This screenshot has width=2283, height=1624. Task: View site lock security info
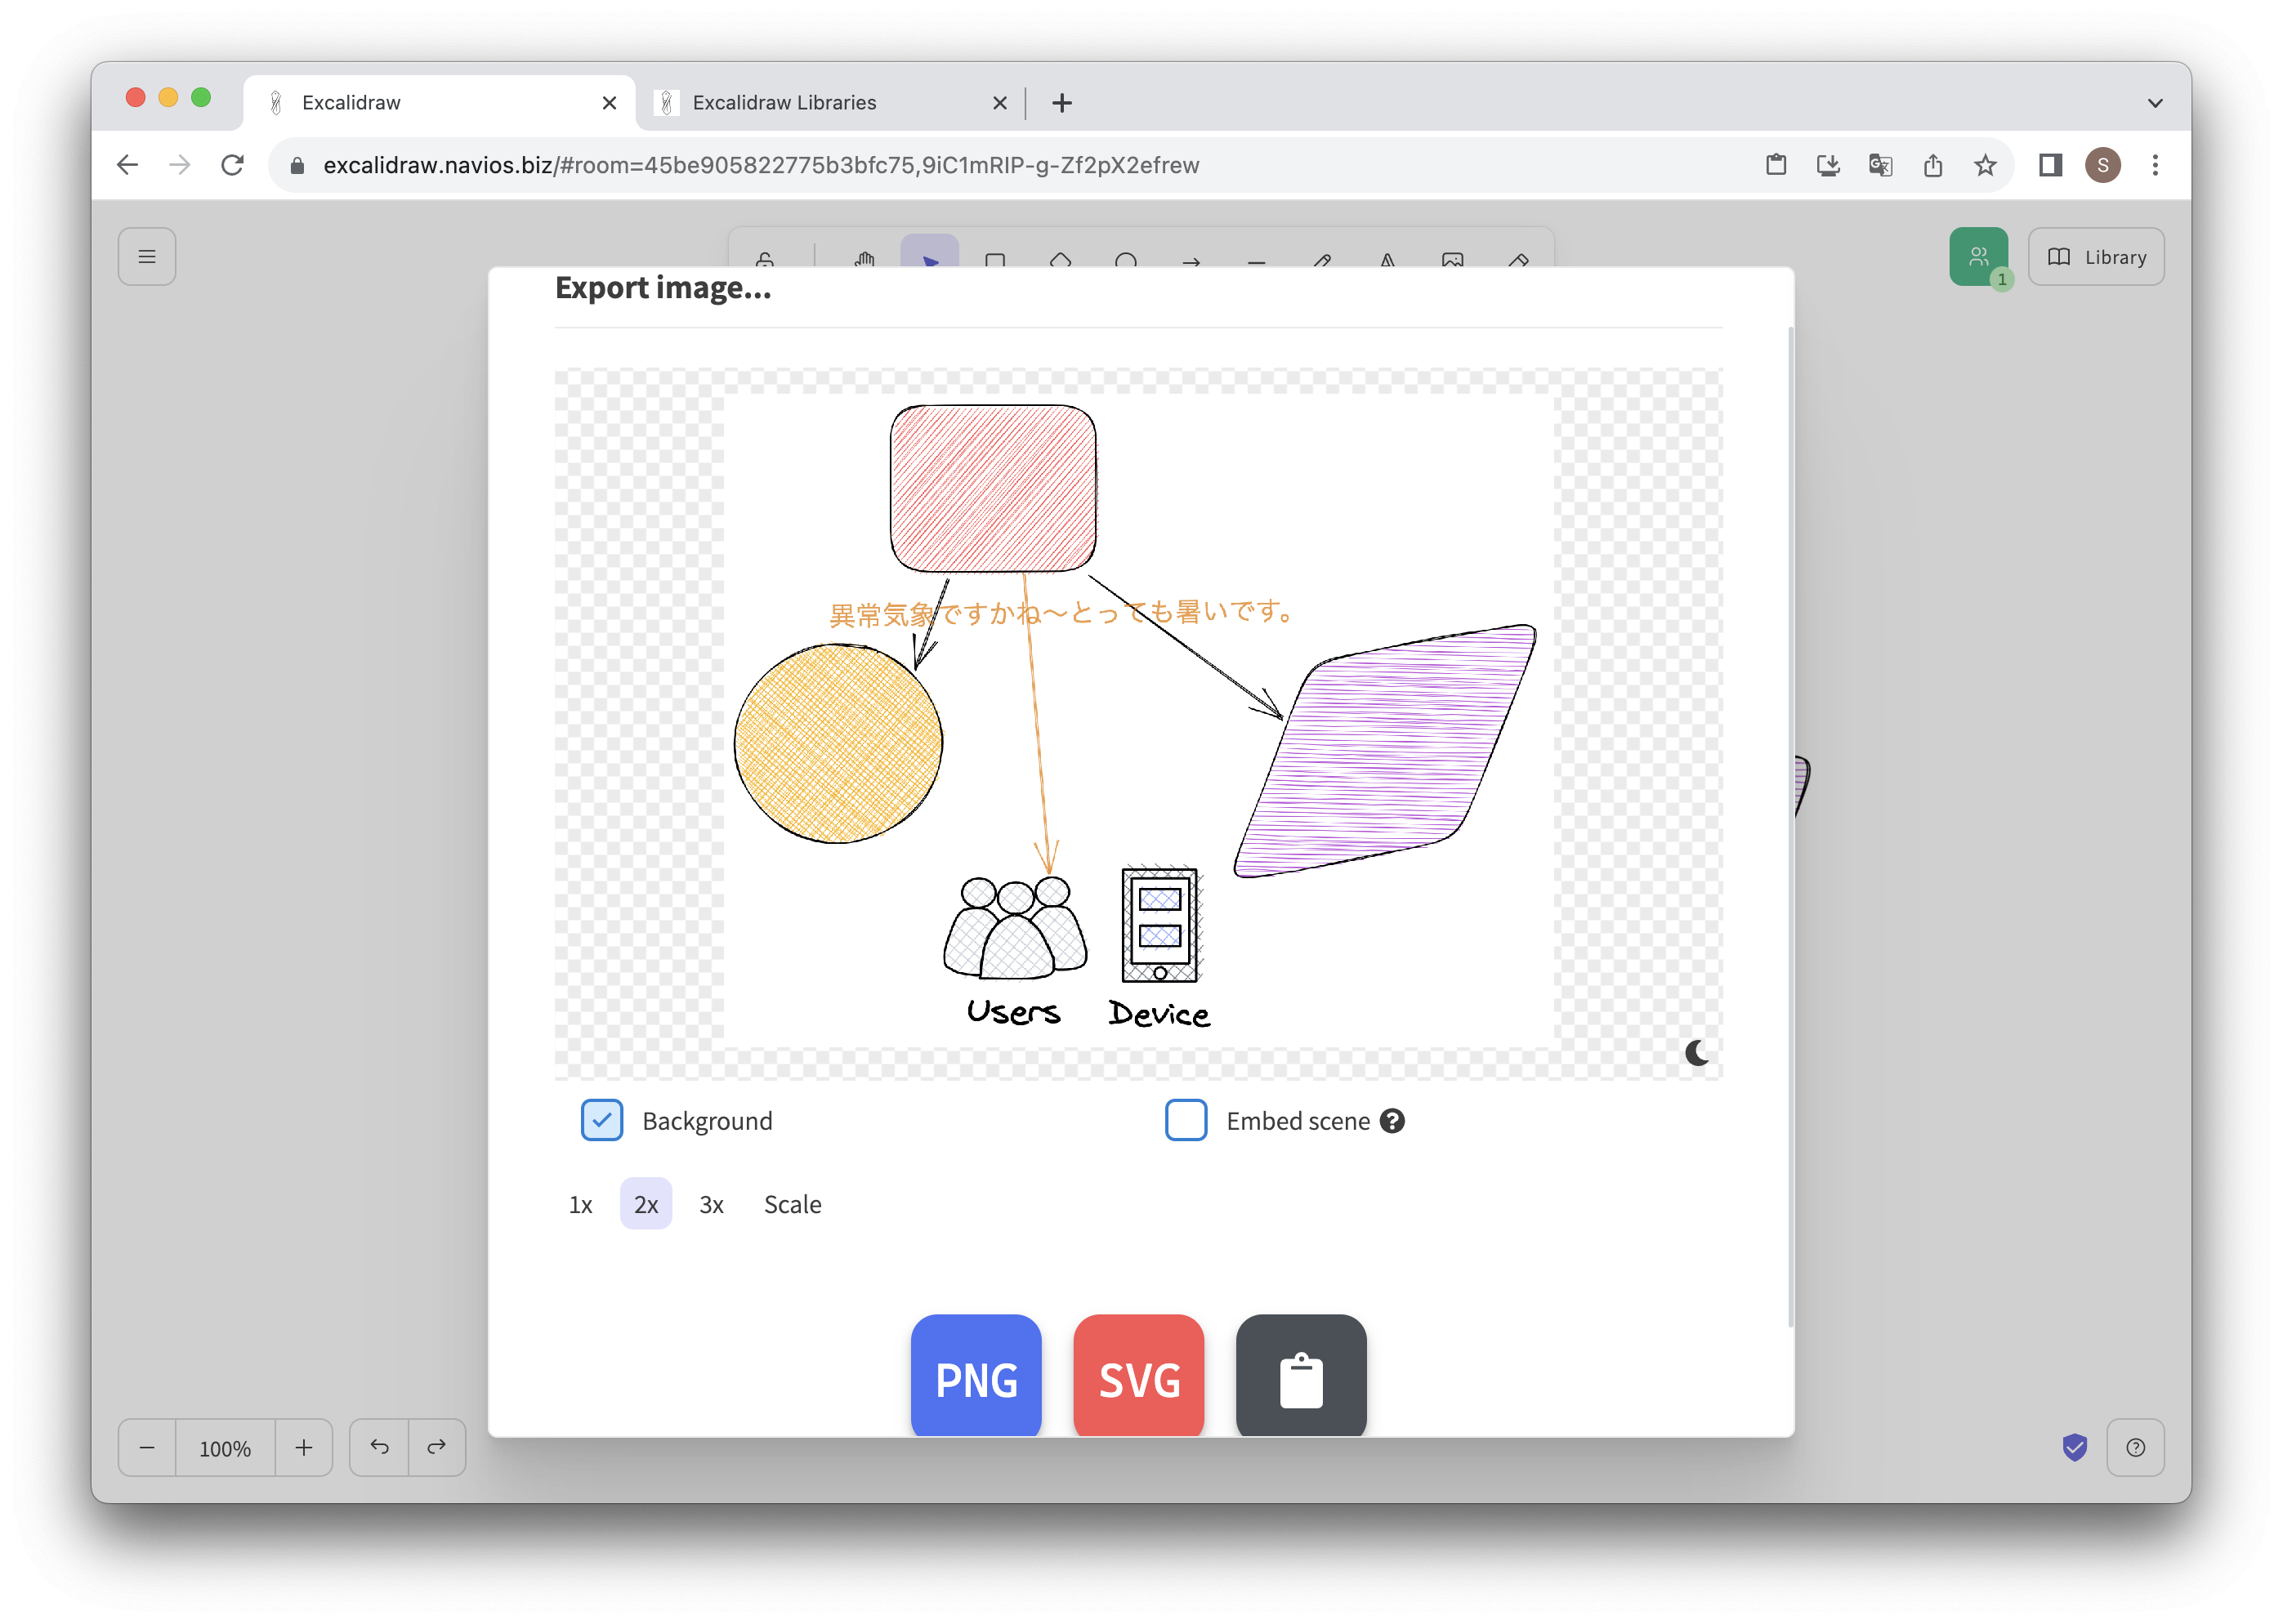pyautogui.click(x=297, y=166)
